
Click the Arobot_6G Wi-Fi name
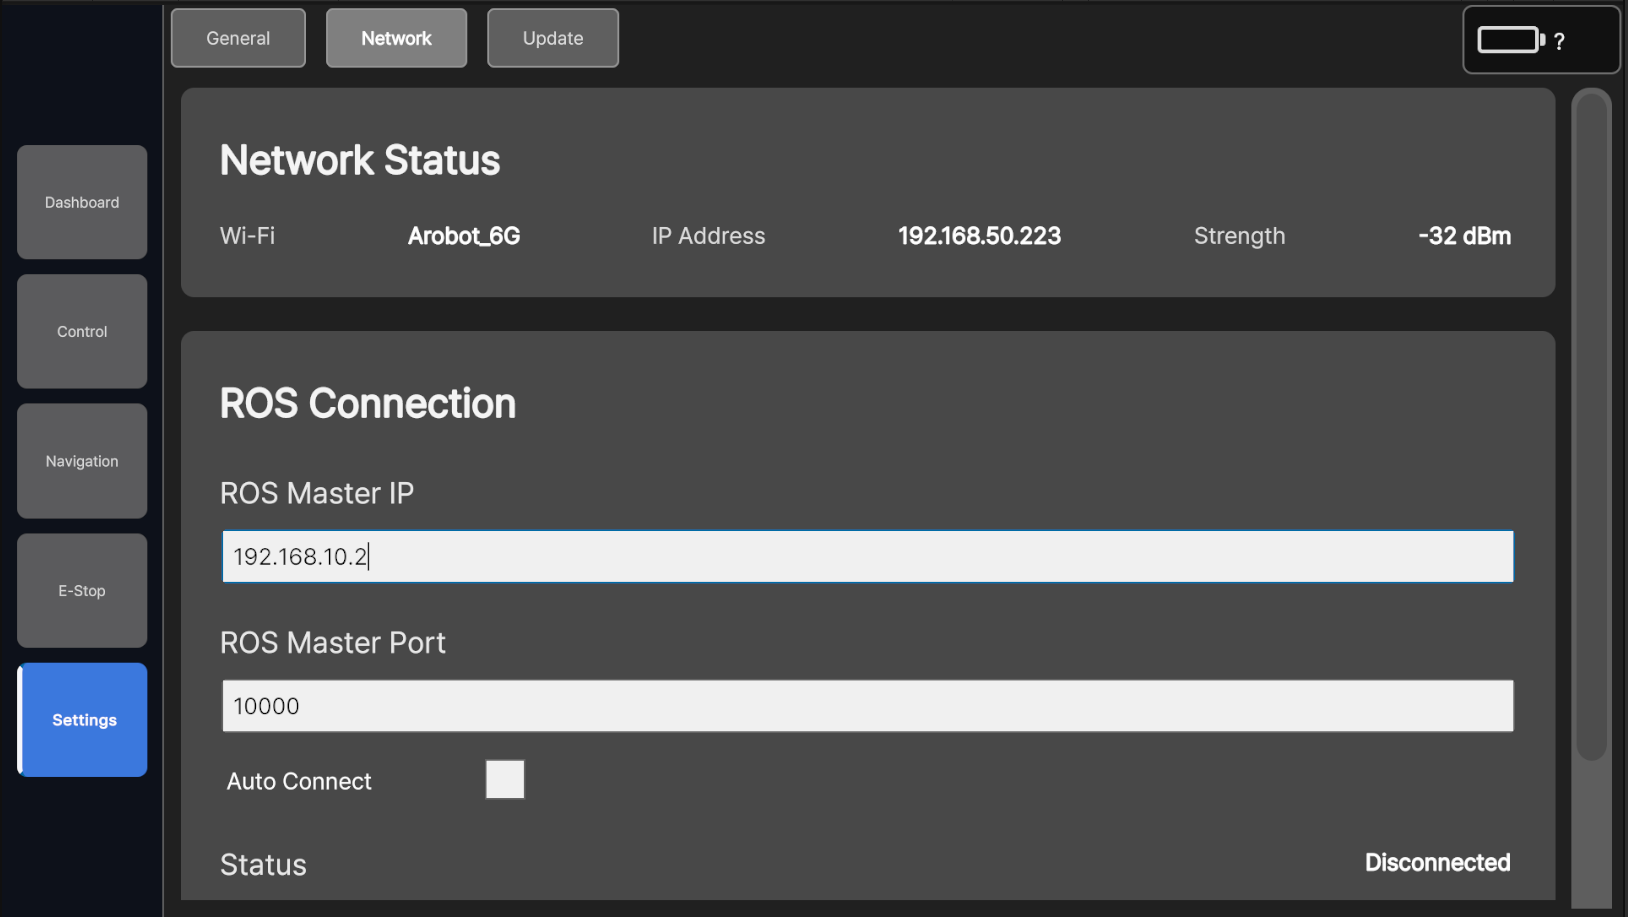click(x=464, y=236)
